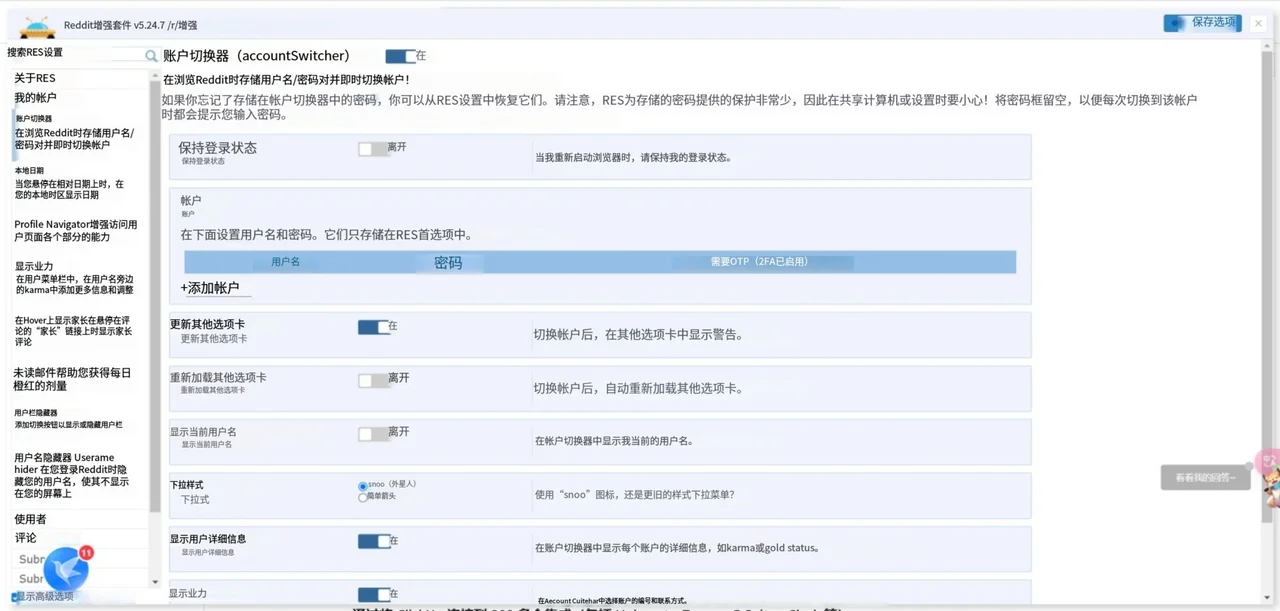Select Profile Navigator module in sidebar
Viewport: 1280px width, 611px height.
click(x=76, y=231)
